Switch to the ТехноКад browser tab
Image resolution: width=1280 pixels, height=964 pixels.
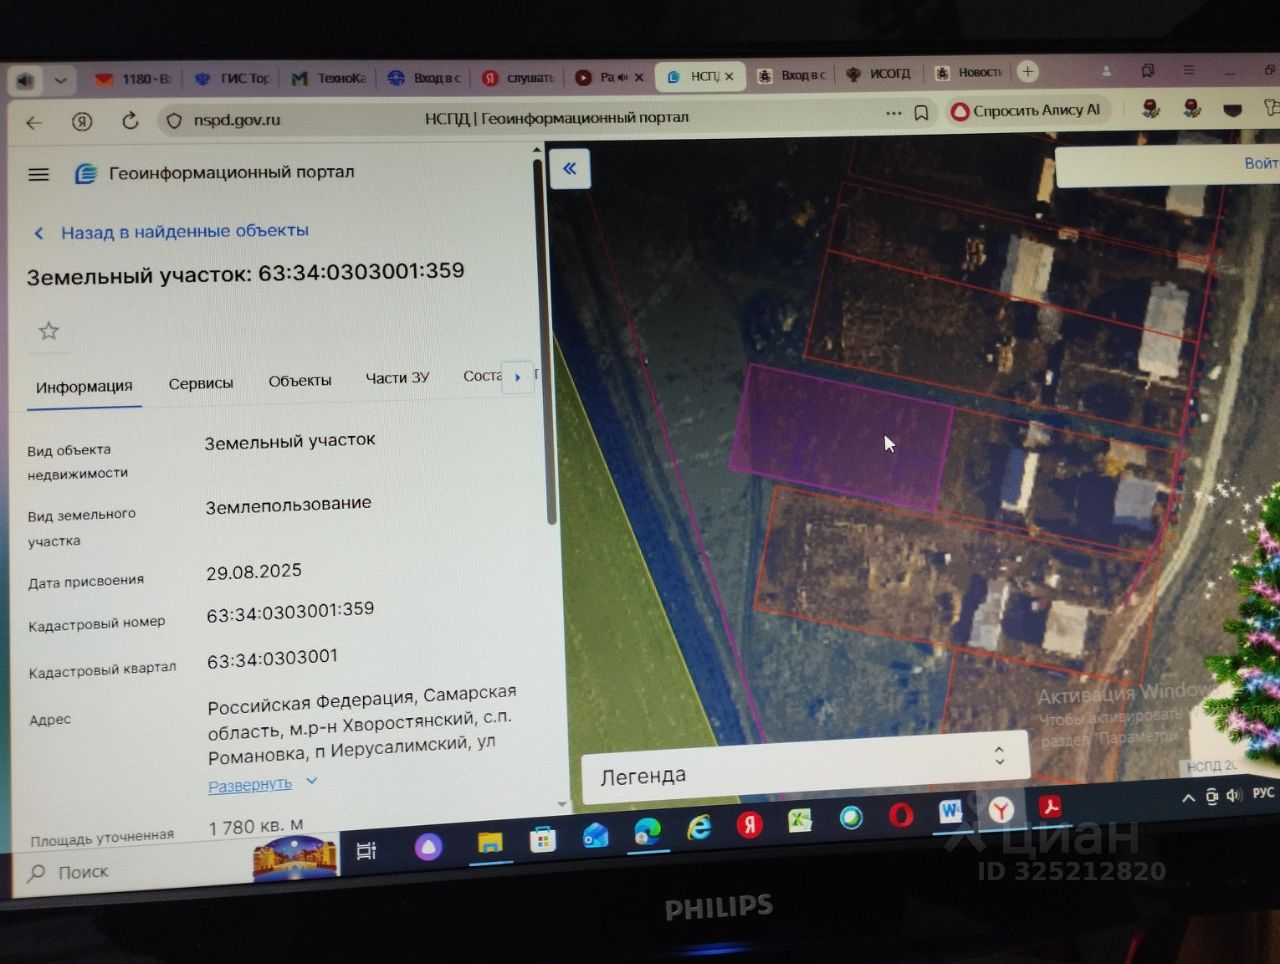tap(329, 78)
